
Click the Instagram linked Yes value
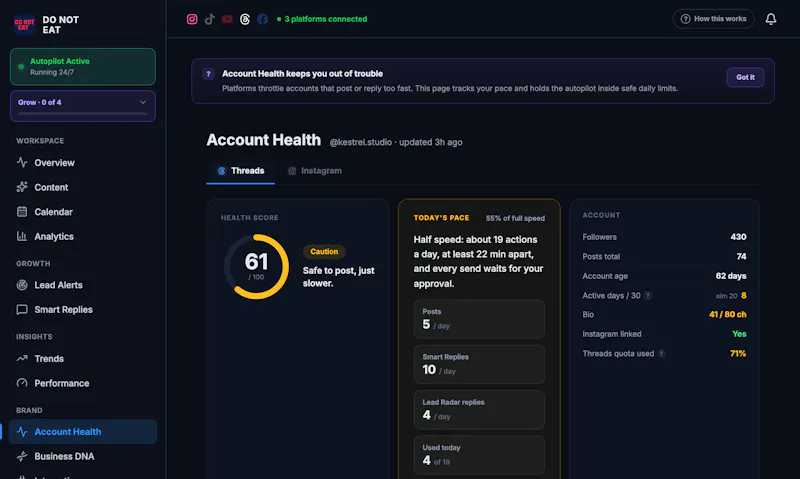(739, 334)
